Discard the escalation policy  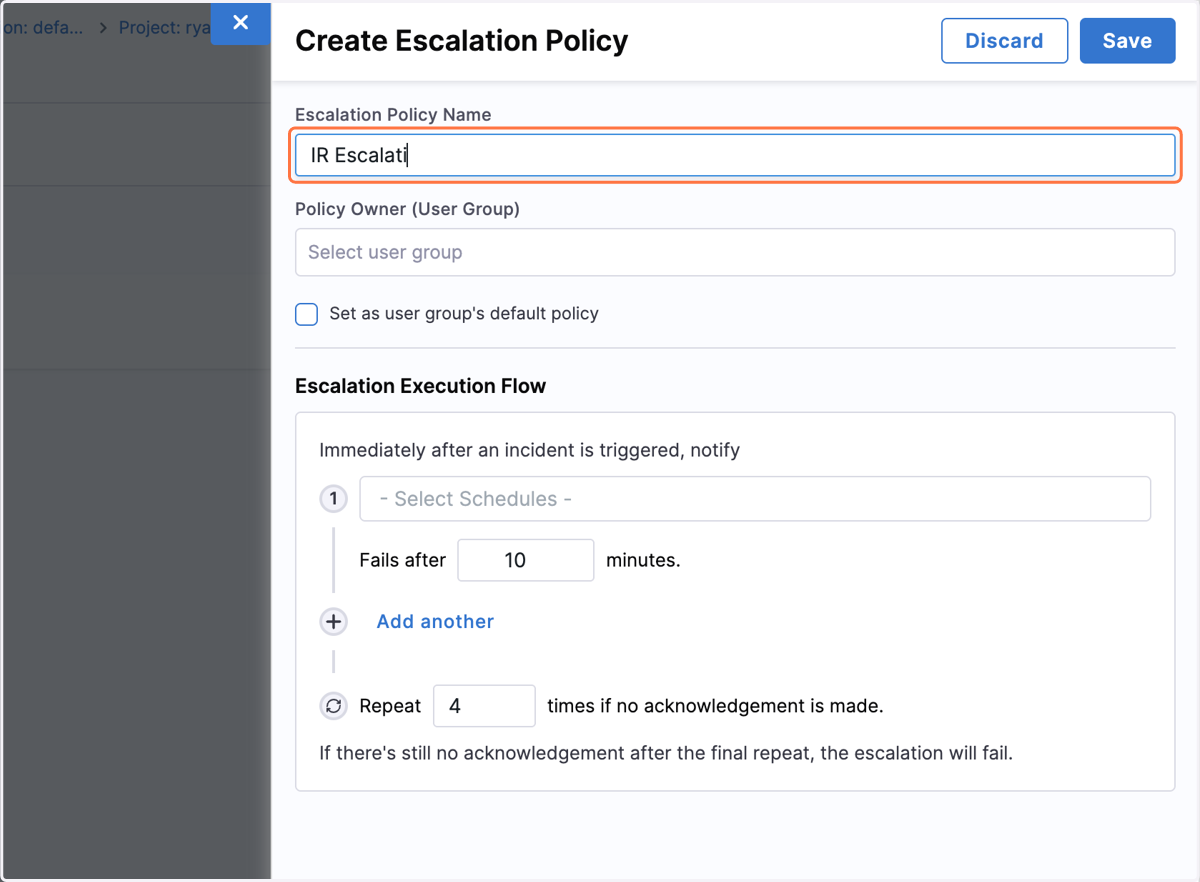tap(1004, 41)
